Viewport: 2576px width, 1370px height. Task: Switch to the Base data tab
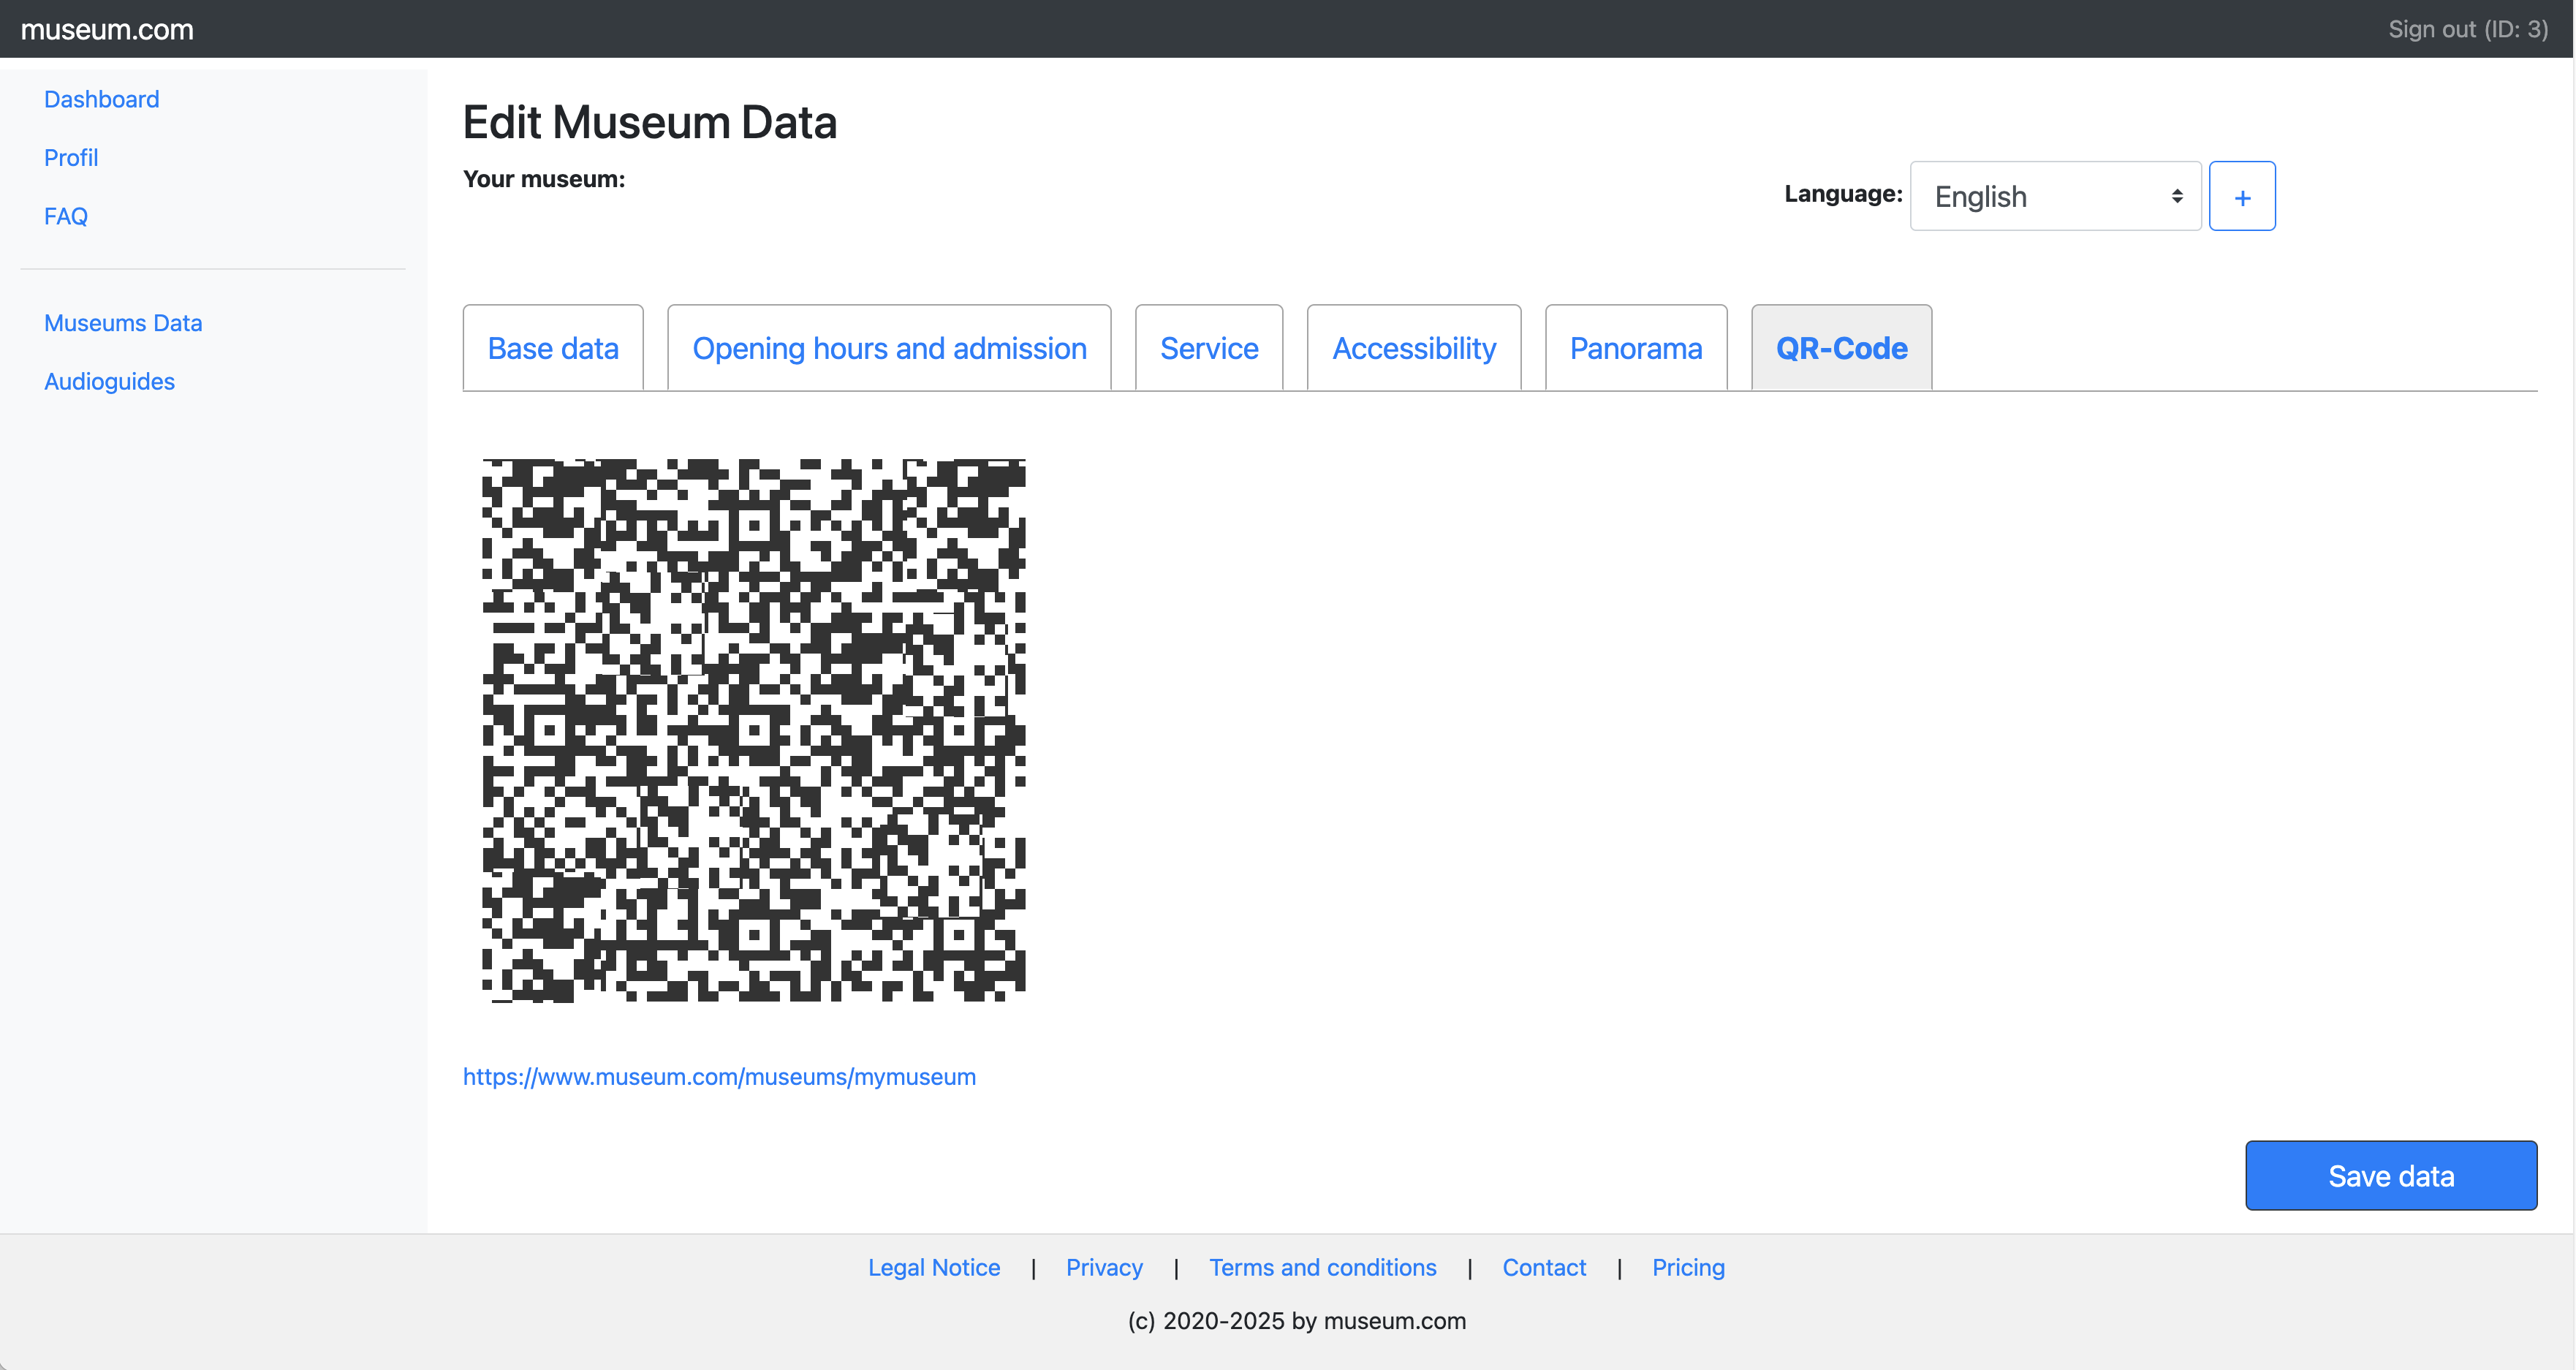tap(553, 348)
